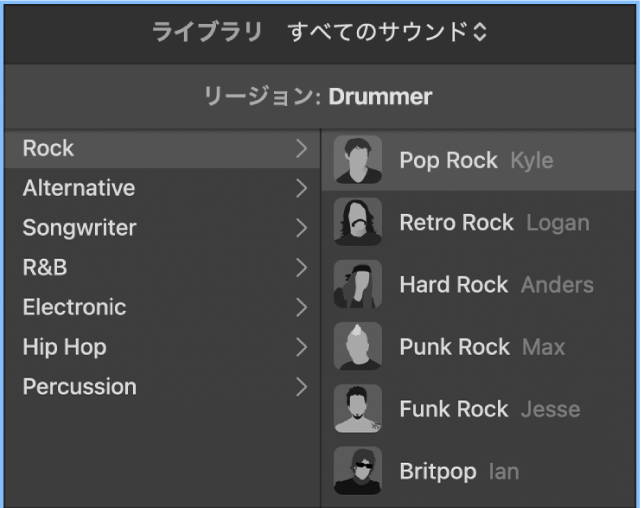Choose the R&B genre category
Screen dimensions: 641x508
click(x=162, y=268)
